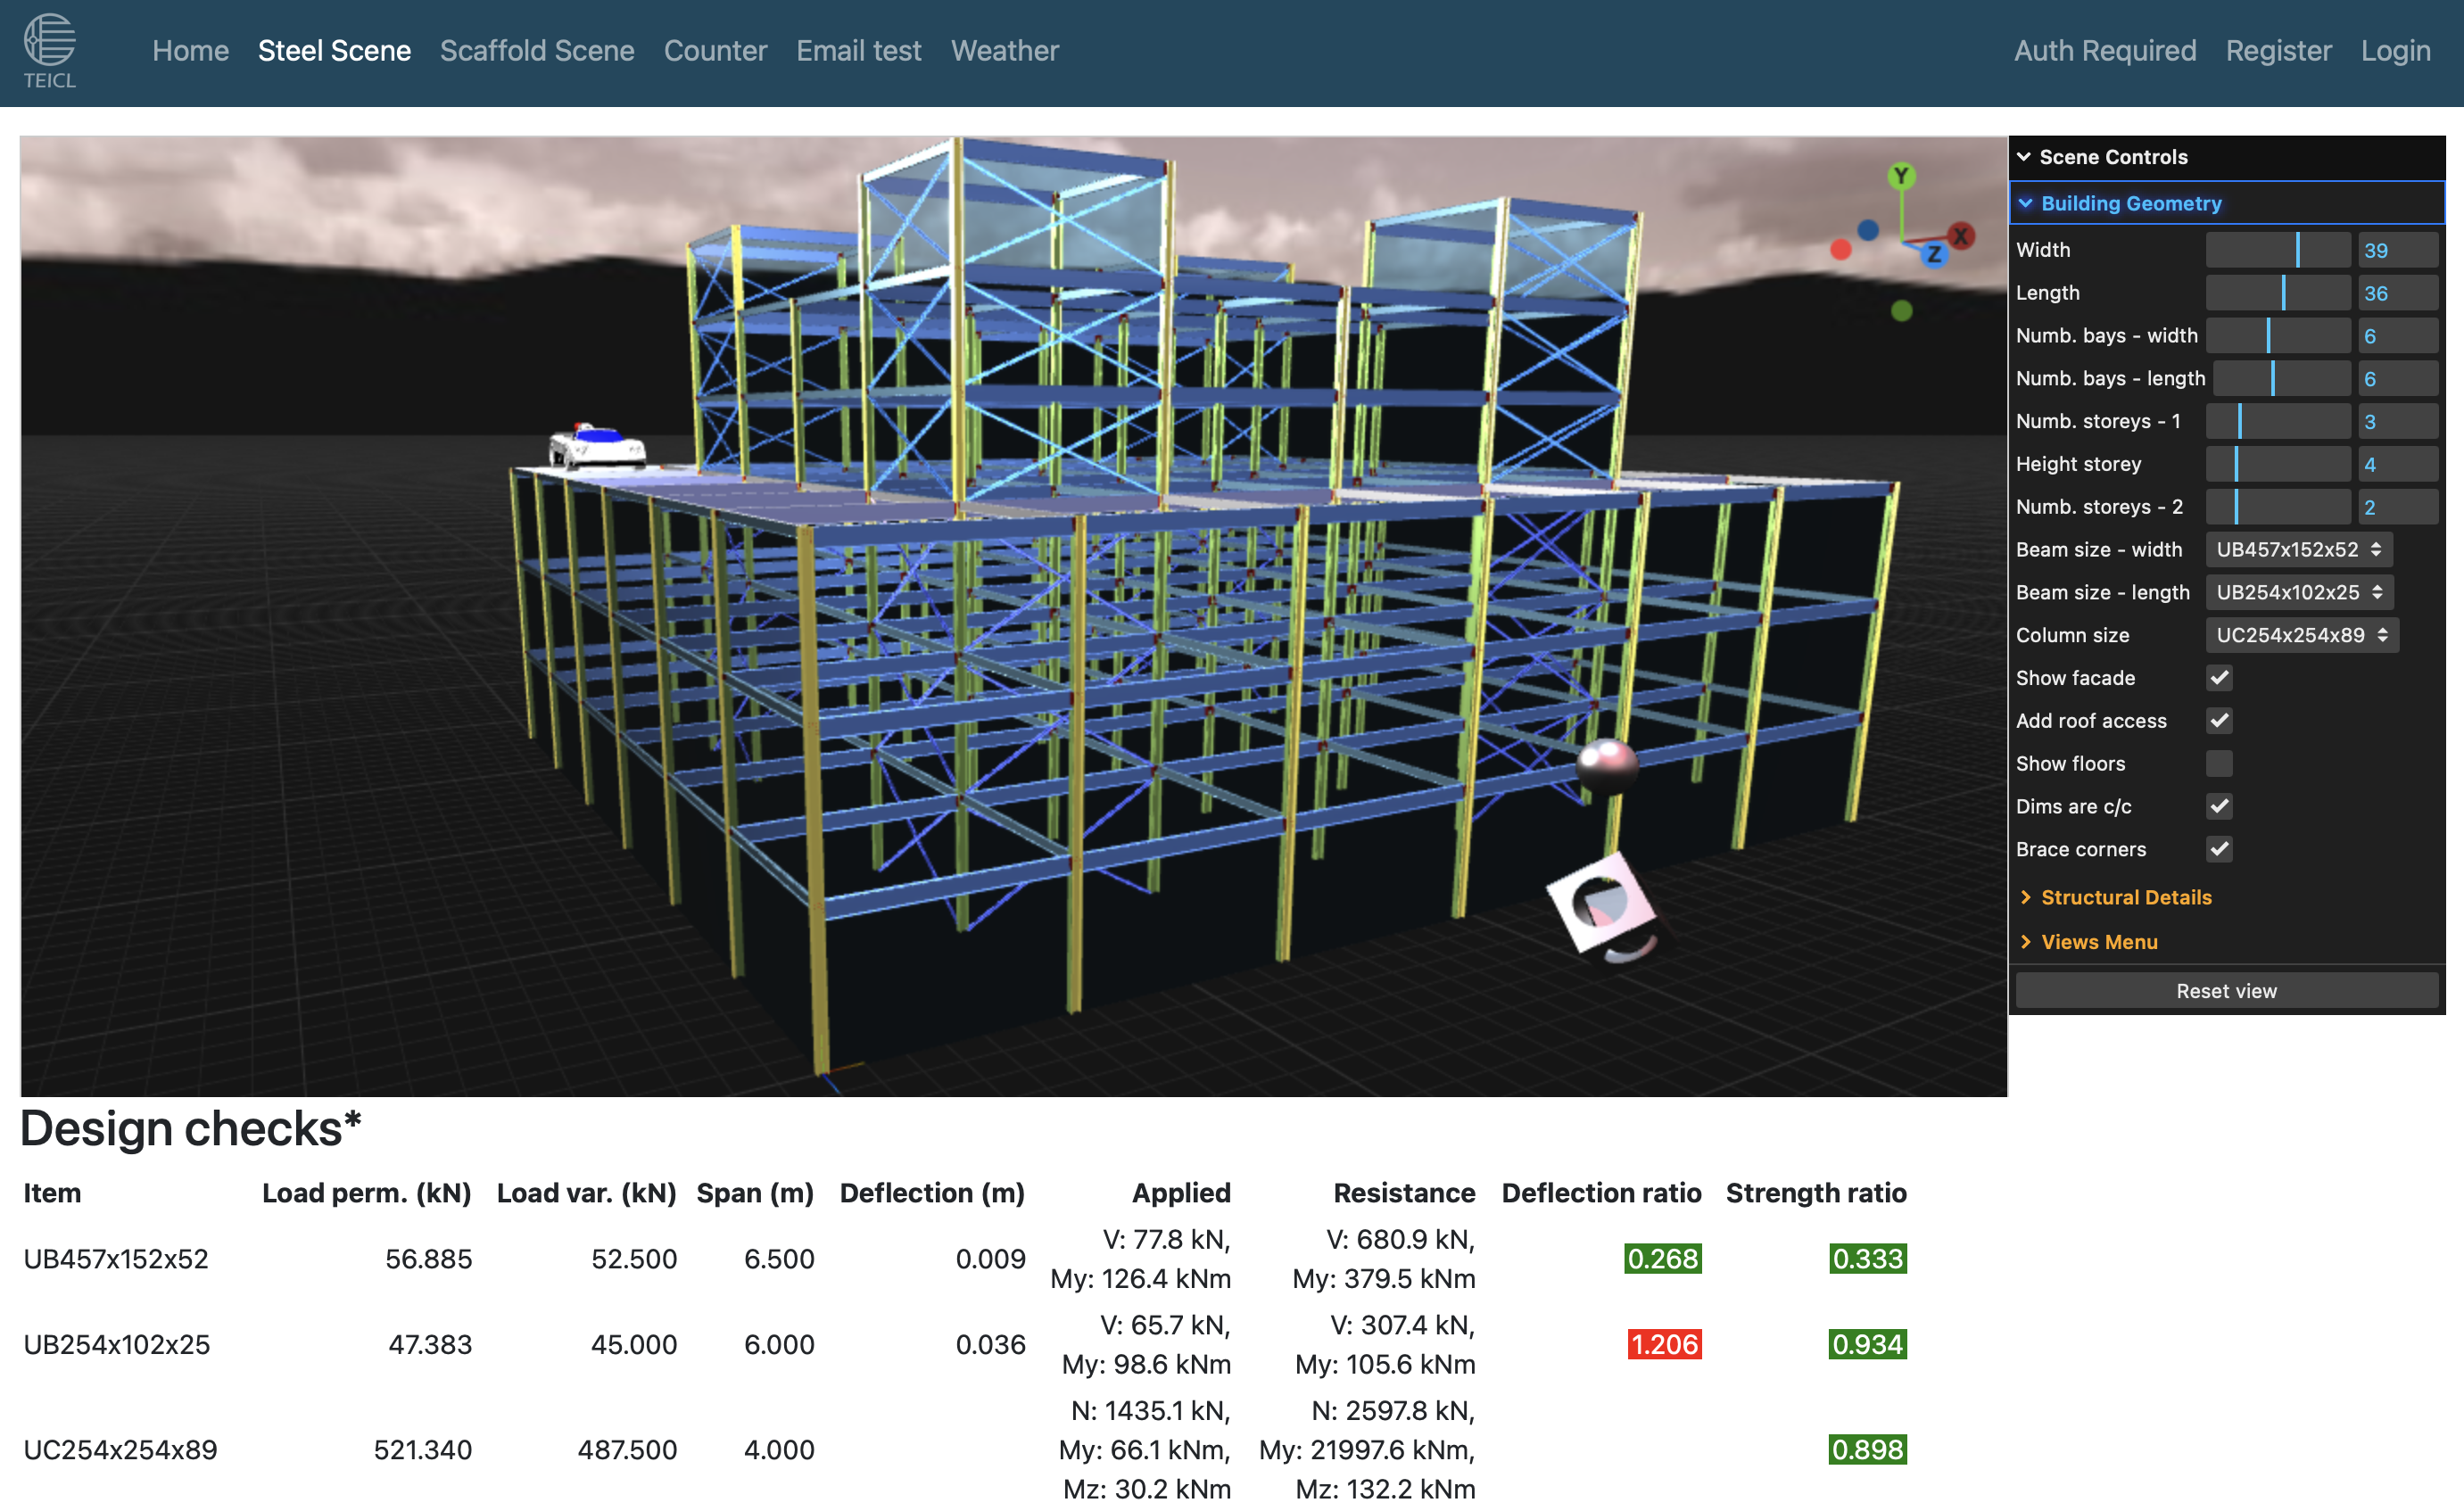Screen dimensions: 2464x1511
Task: Open the Beam size - width dropdown
Action: click(2298, 550)
